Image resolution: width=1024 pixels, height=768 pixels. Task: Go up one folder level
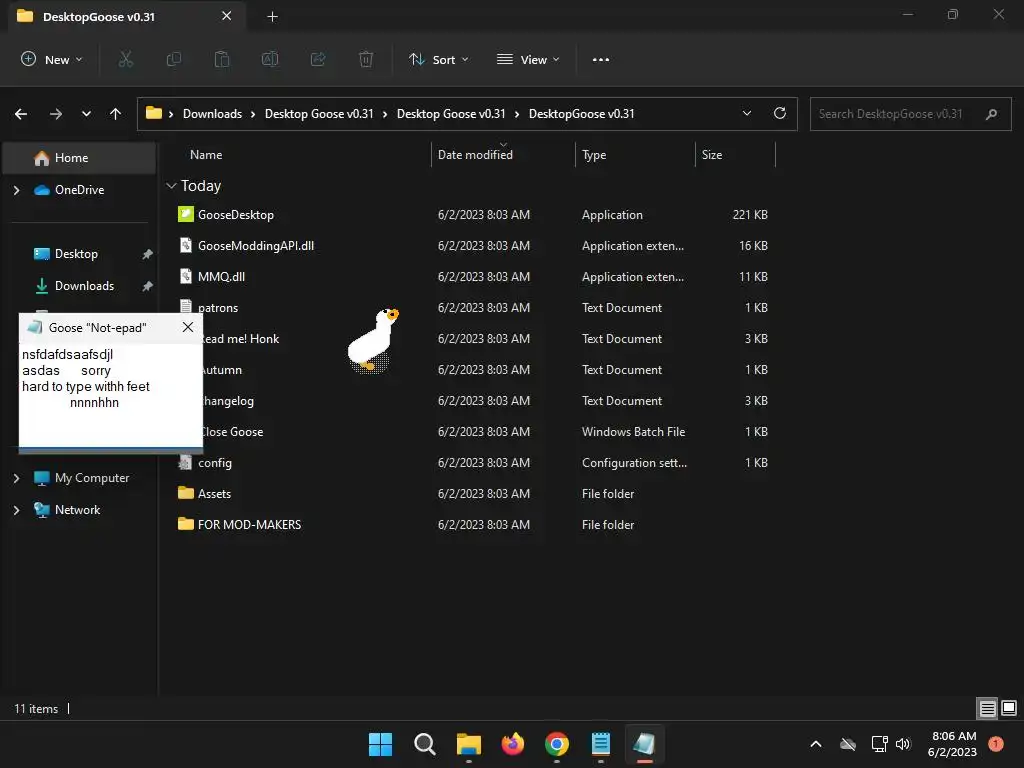pos(116,114)
